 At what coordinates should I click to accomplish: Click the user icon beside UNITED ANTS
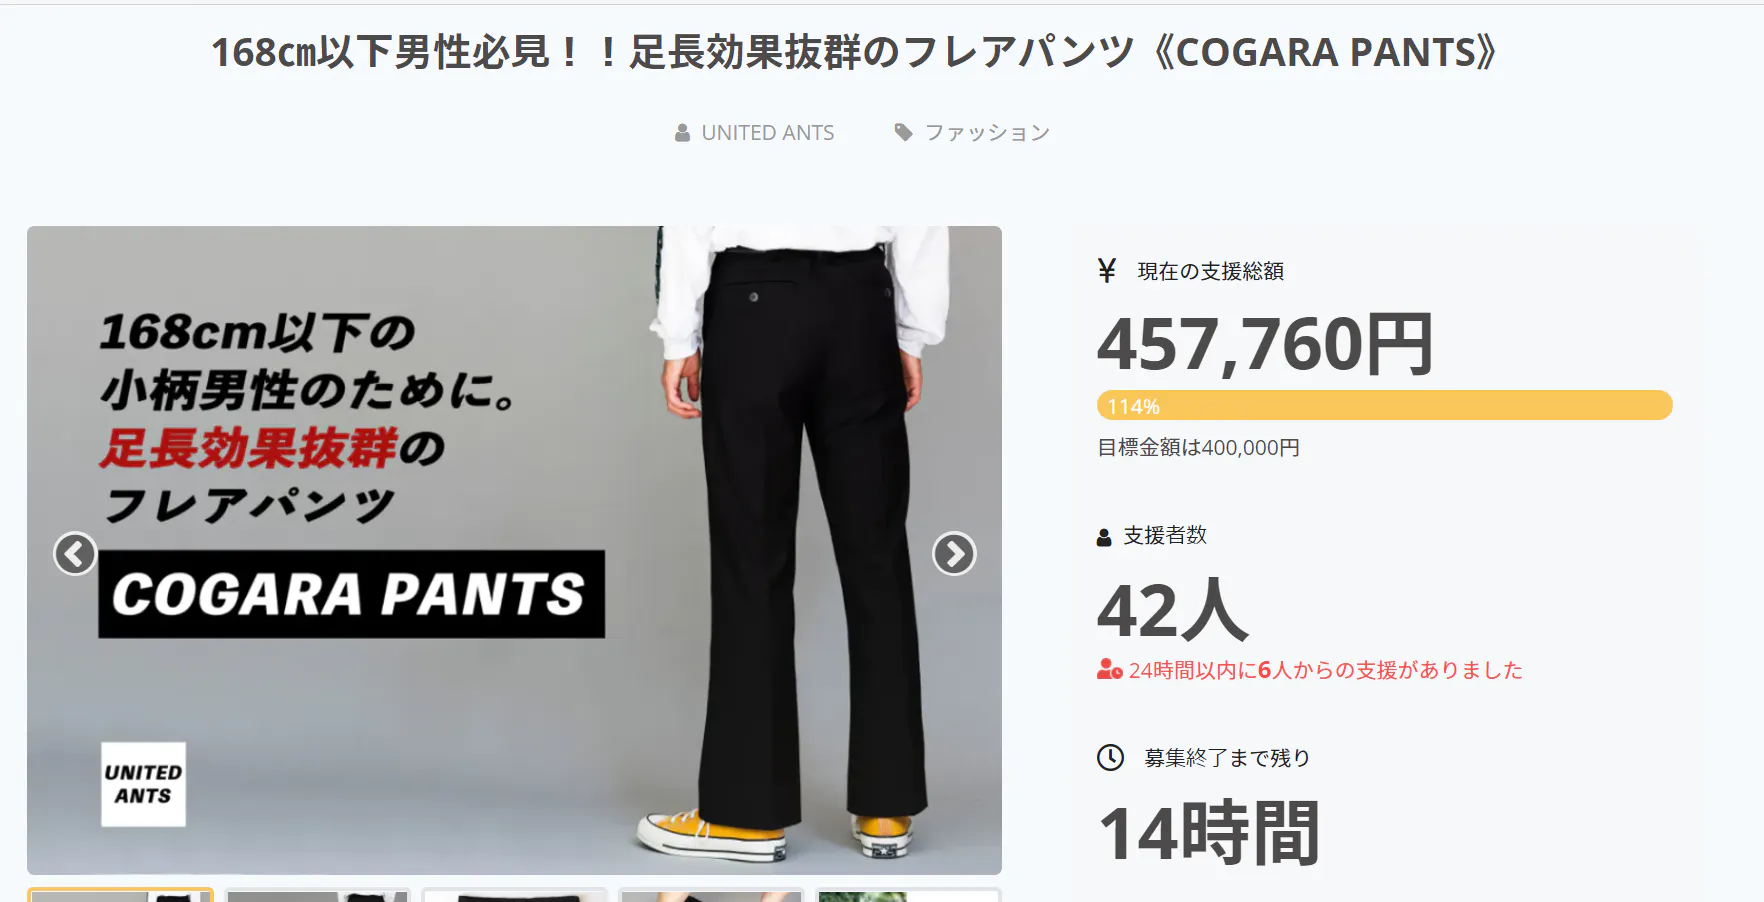682,133
